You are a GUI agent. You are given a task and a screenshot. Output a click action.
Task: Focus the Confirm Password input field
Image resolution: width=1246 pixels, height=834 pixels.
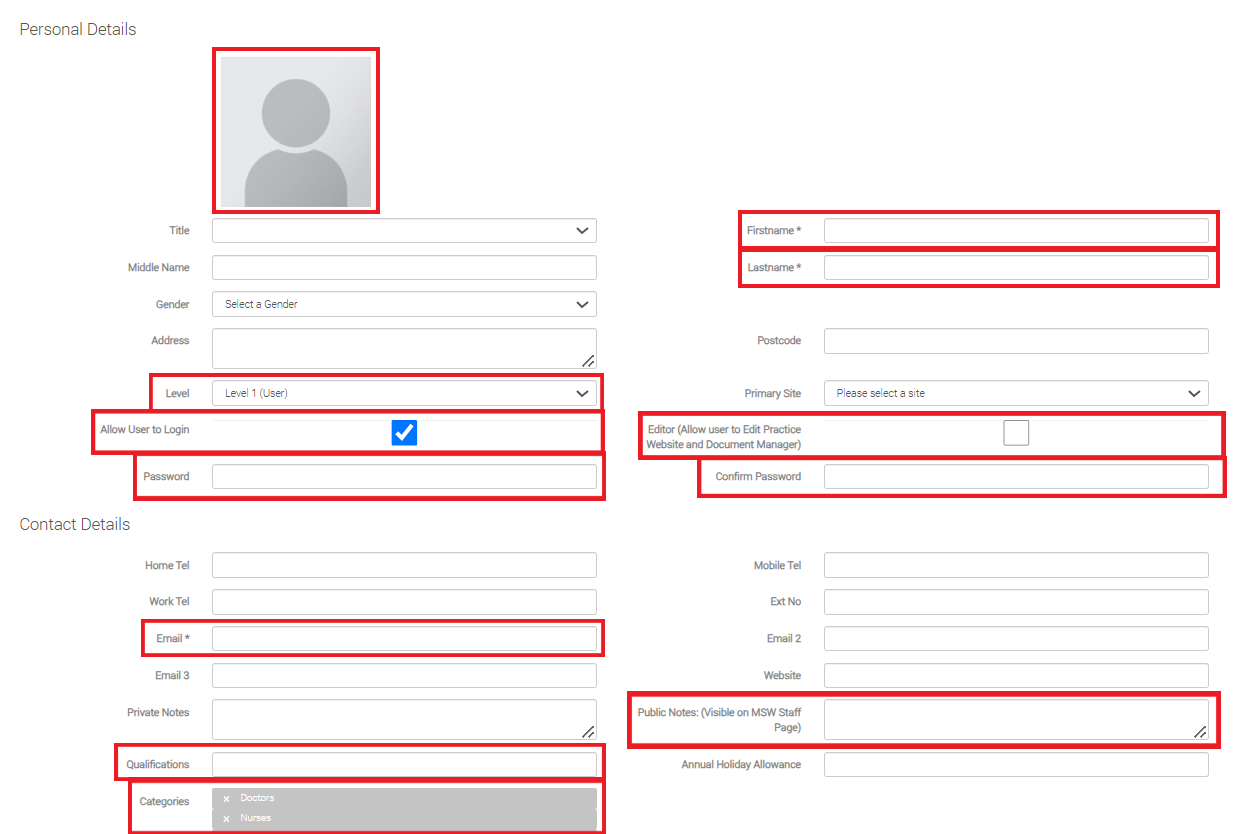click(1016, 476)
